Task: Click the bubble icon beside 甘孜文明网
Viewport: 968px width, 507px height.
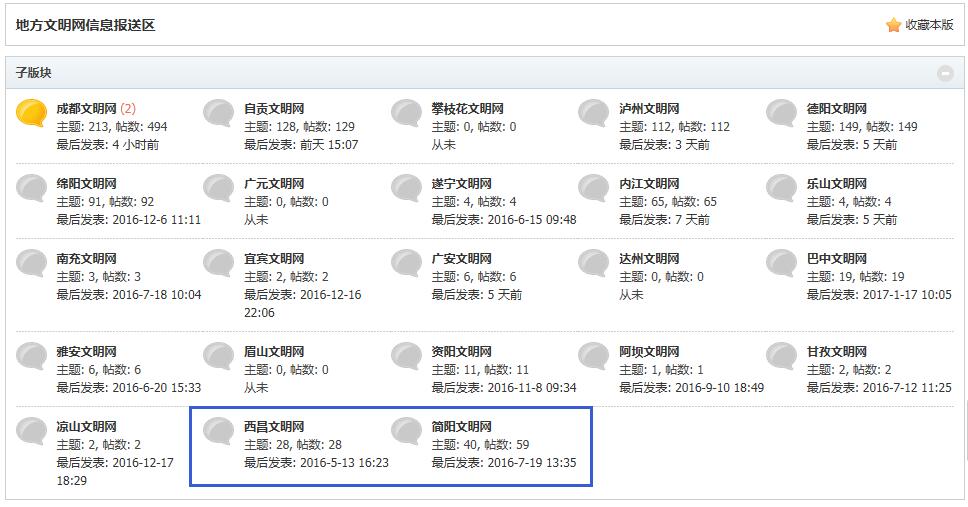Action: 782,356
